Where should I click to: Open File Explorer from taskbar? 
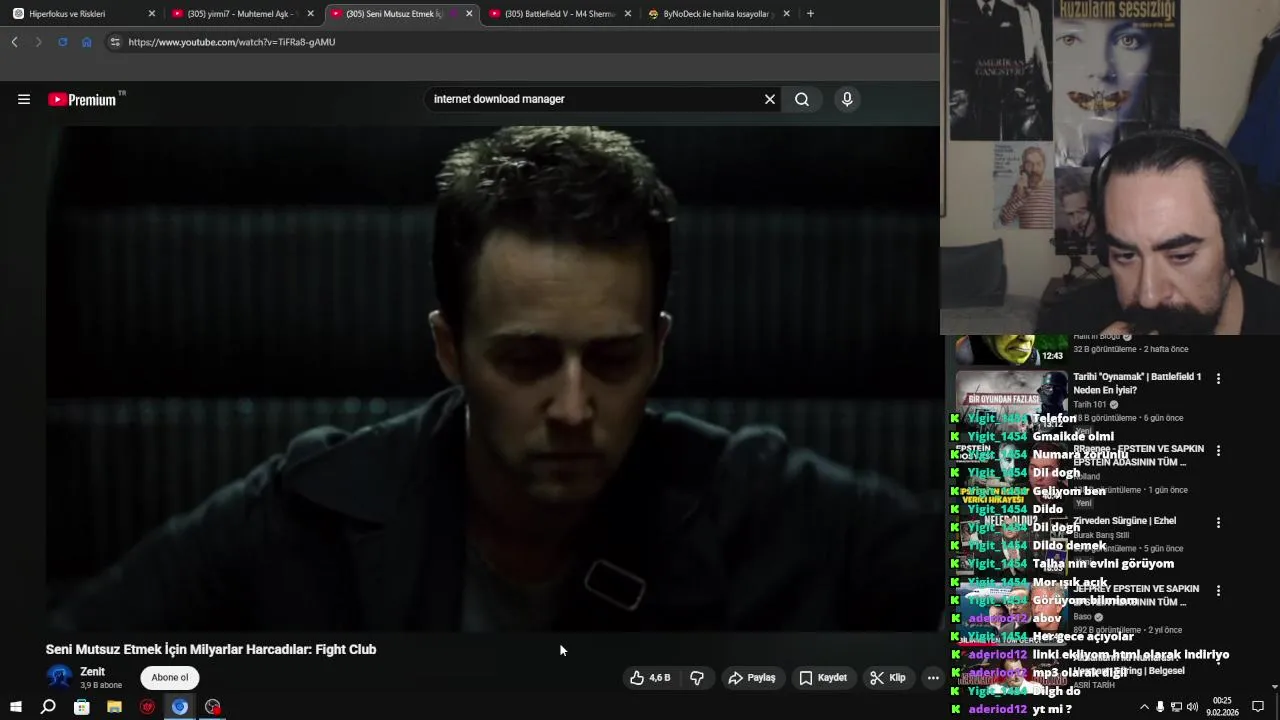[x=114, y=707]
